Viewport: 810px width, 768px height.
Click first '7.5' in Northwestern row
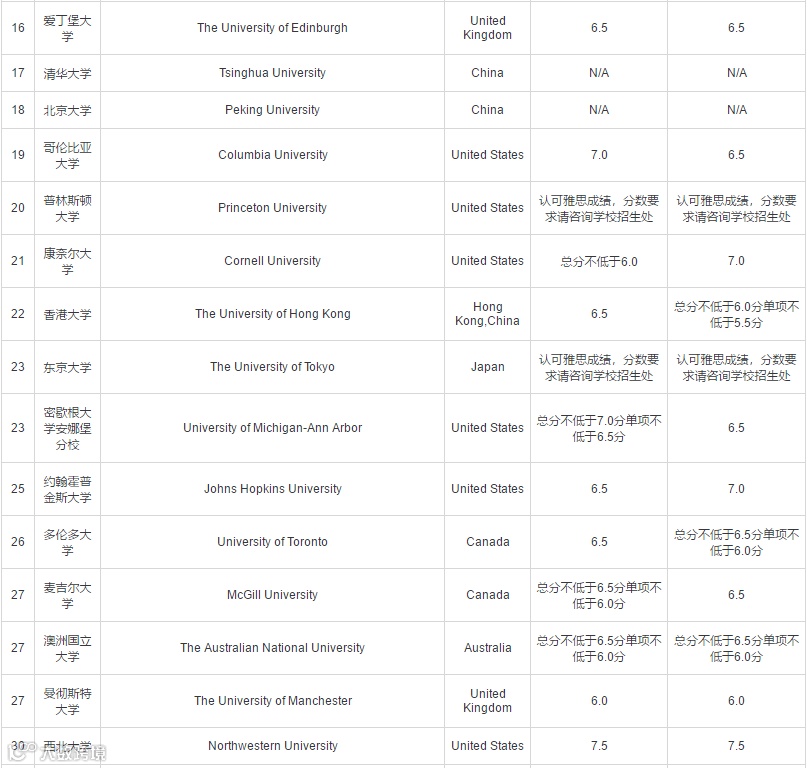coord(599,746)
